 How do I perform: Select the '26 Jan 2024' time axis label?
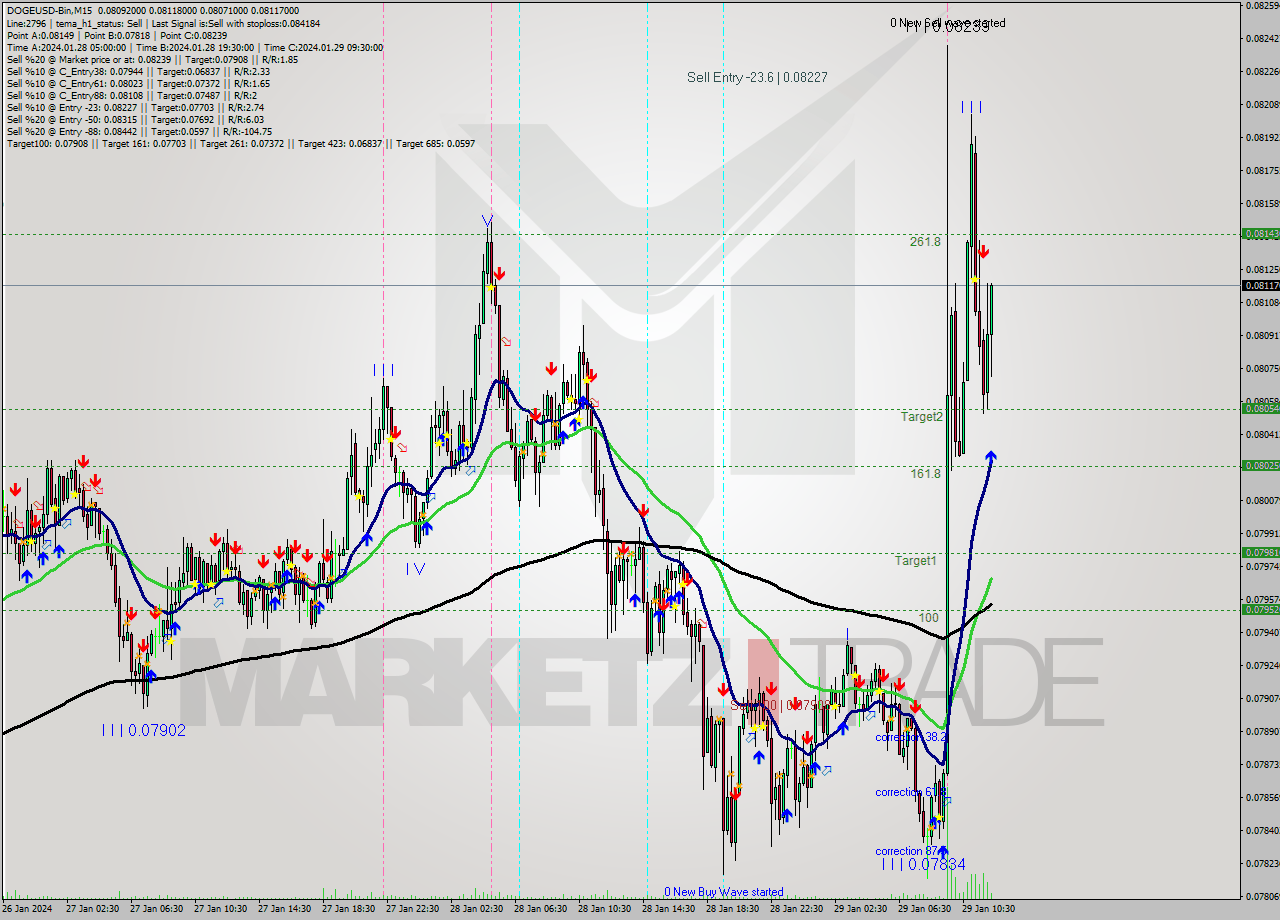pos(26,909)
